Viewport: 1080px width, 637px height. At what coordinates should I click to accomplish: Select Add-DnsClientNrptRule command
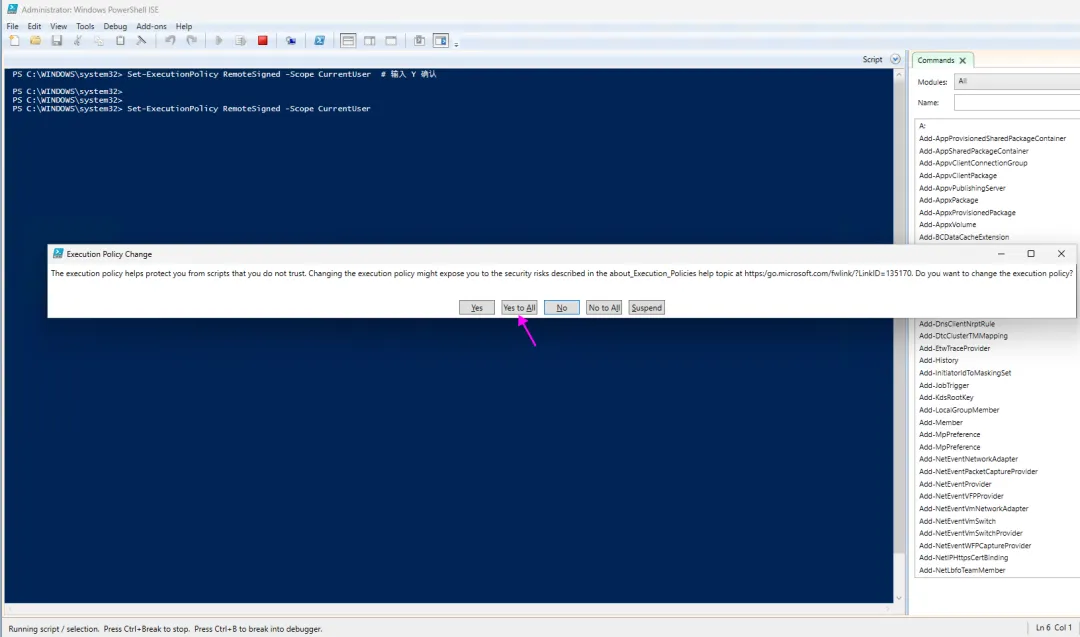[x=956, y=324]
